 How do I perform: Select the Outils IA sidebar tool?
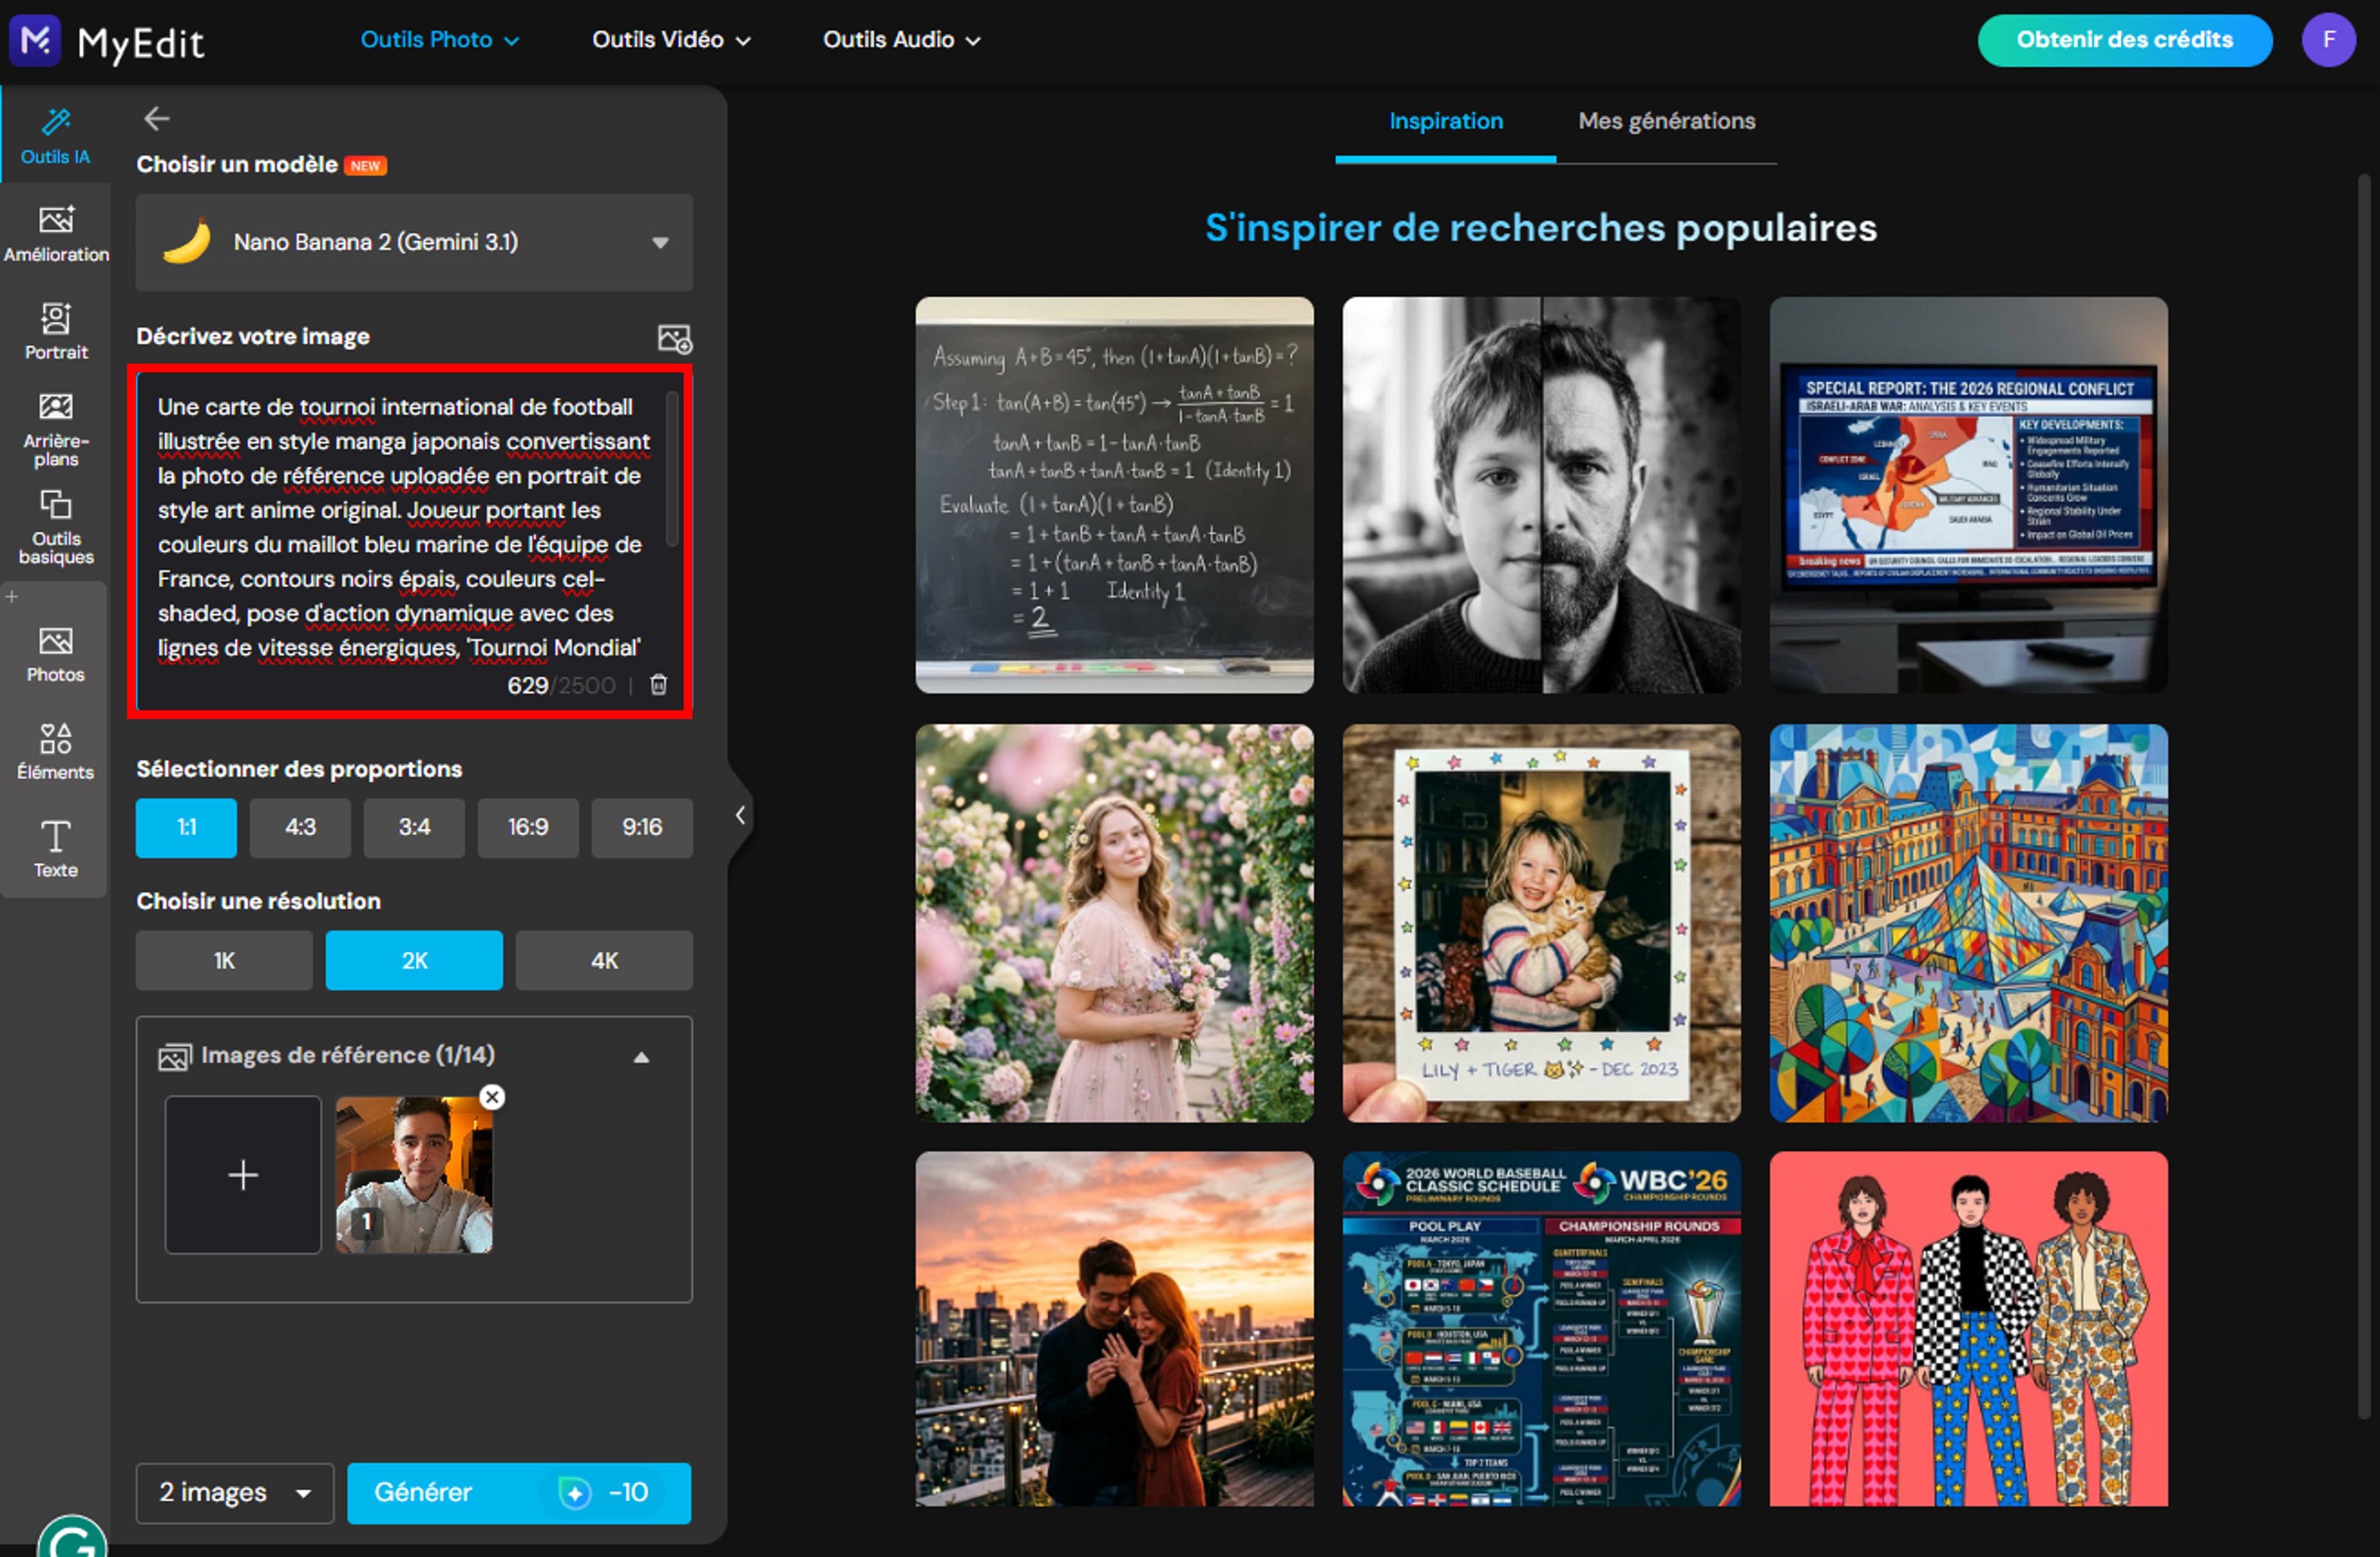pyautogui.click(x=56, y=136)
